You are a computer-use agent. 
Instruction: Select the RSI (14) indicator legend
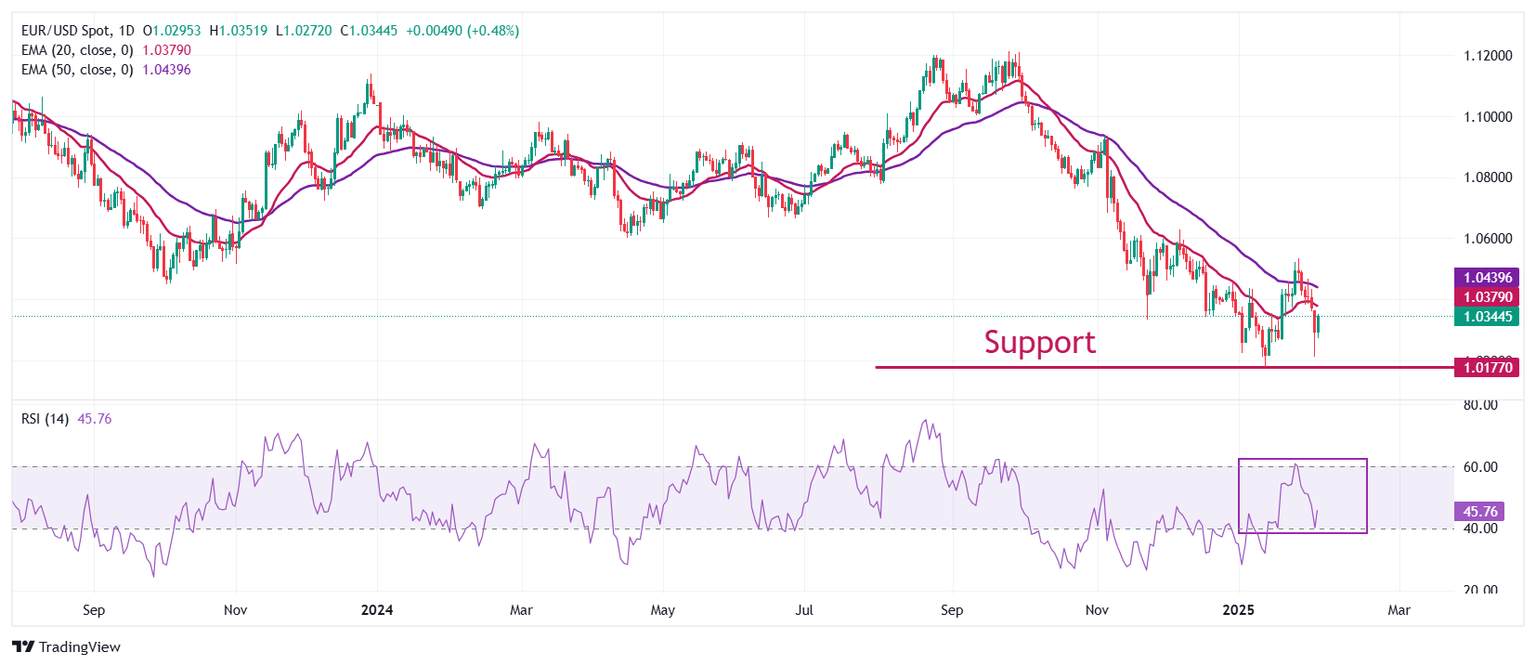[x=45, y=419]
